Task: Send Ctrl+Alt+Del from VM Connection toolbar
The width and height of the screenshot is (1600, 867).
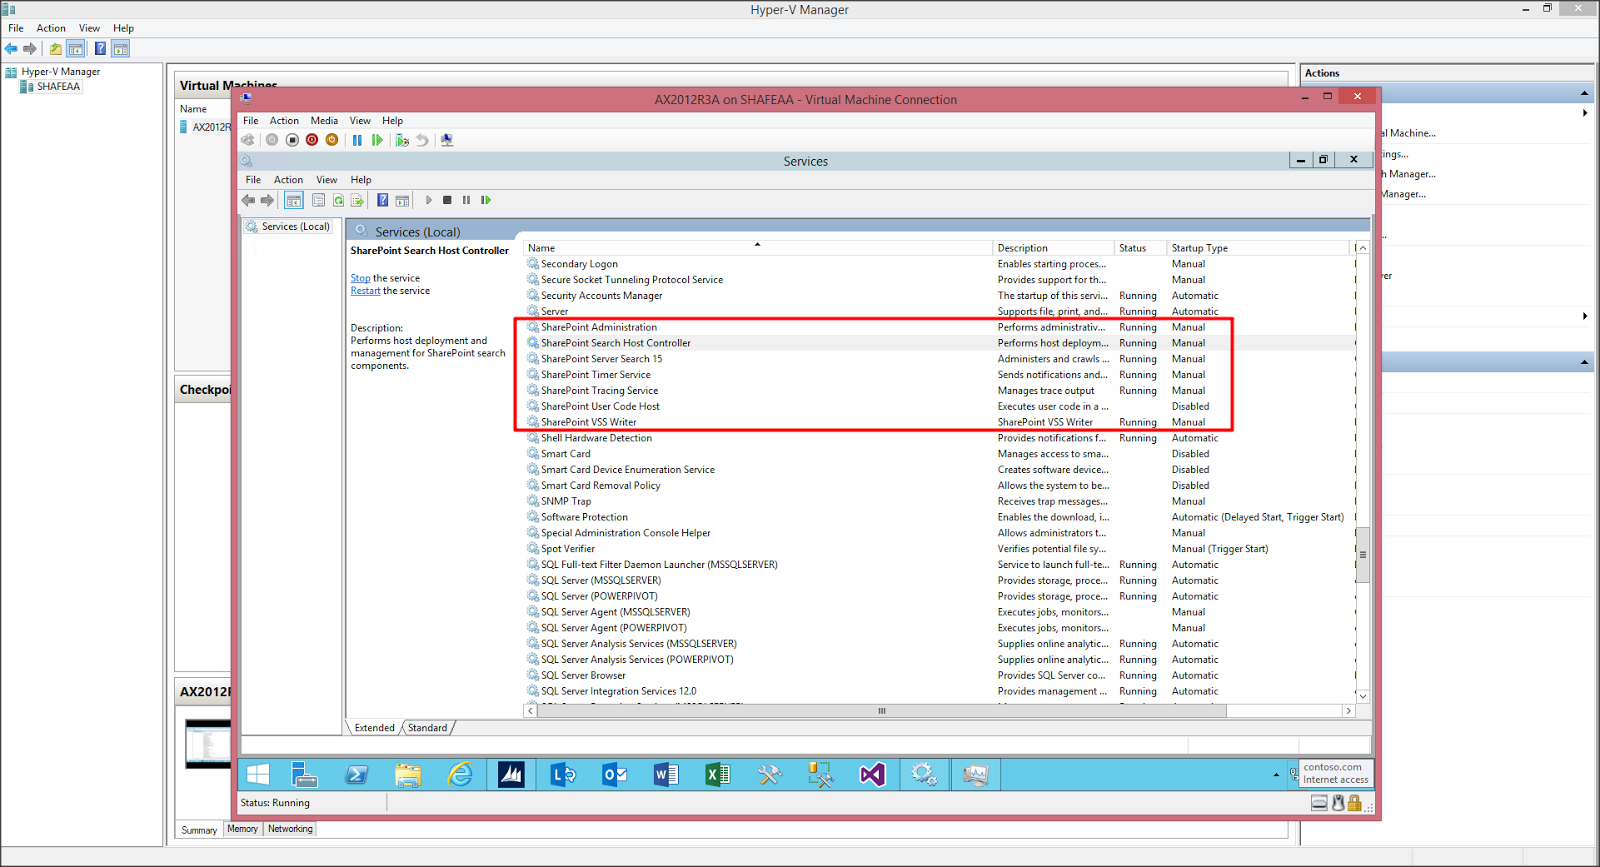Action: (248, 140)
